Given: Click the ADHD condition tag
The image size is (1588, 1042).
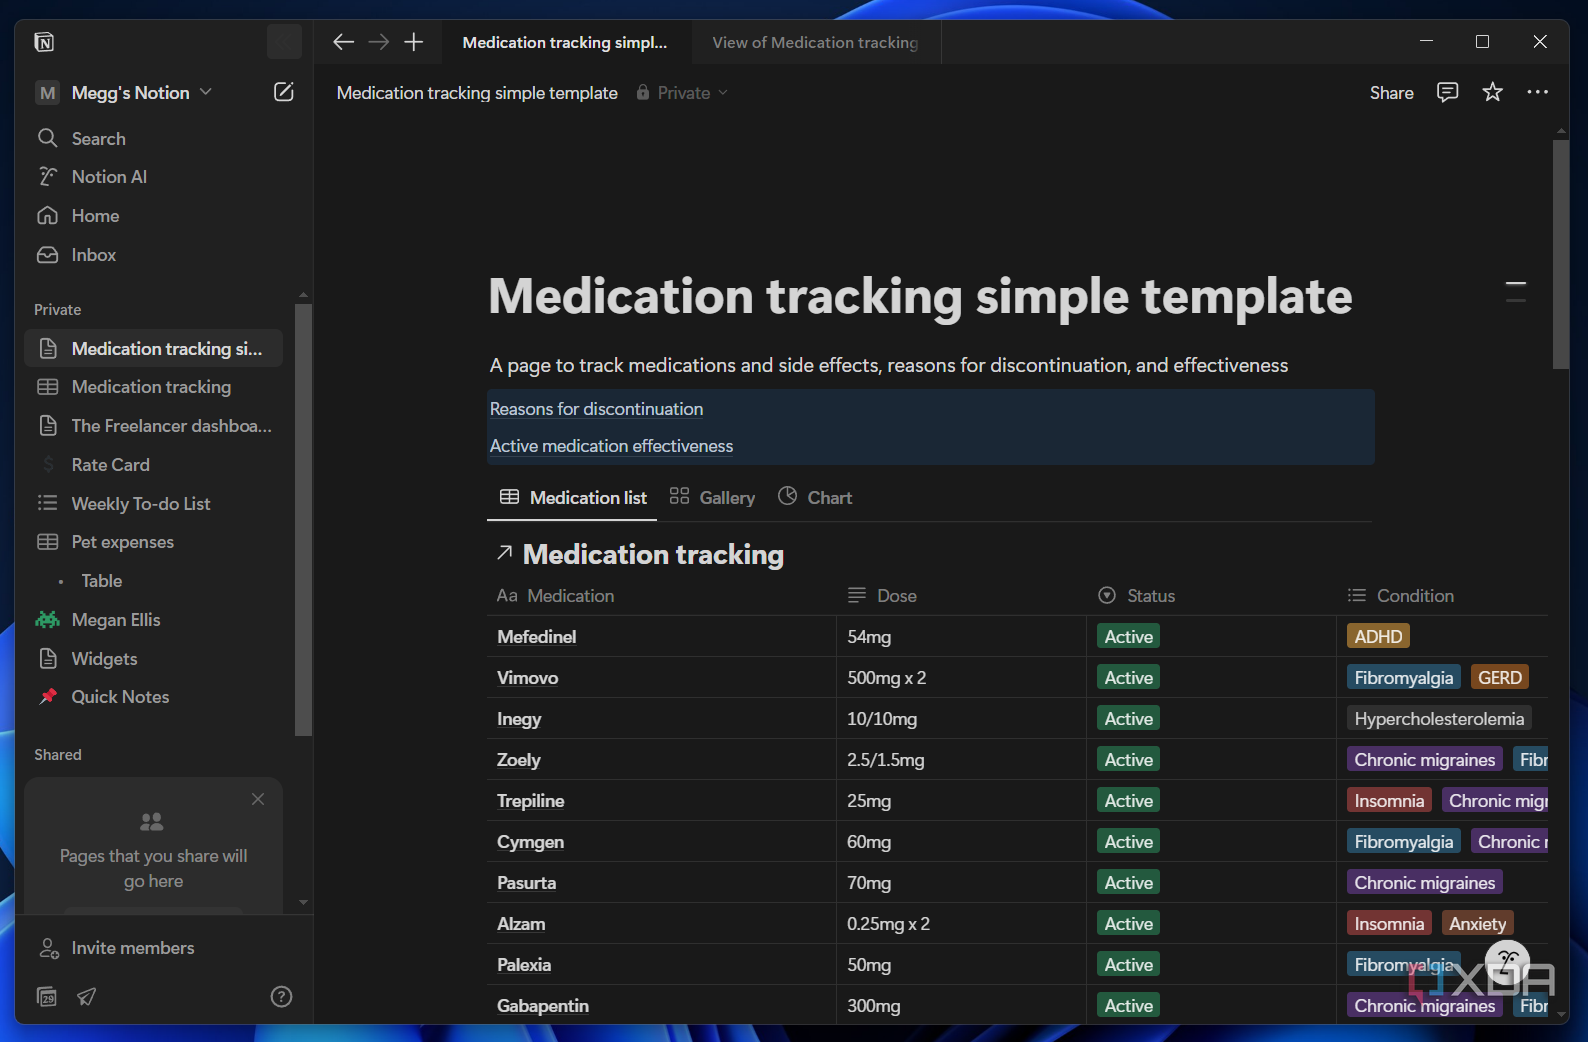Looking at the screenshot, I should (x=1378, y=637).
